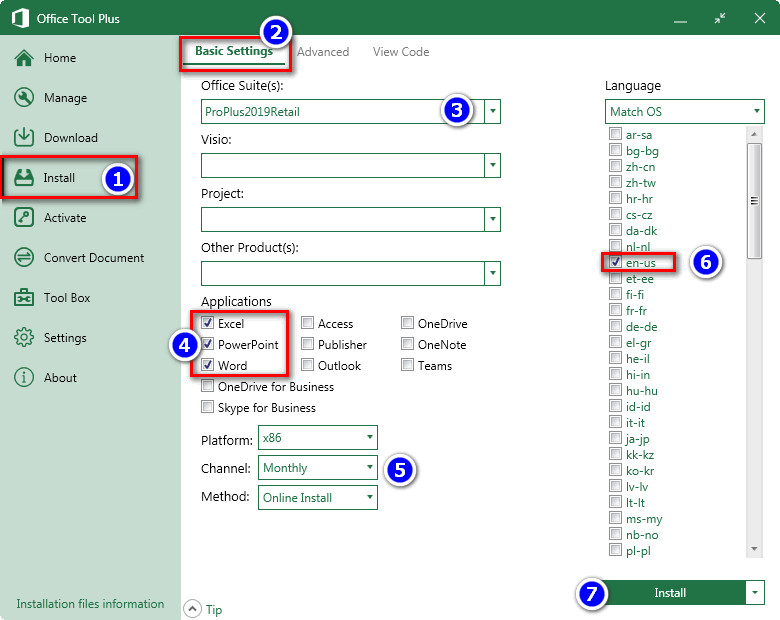Open the Language Match OS dropdown
The width and height of the screenshot is (780, 620).
coord(684,111)
